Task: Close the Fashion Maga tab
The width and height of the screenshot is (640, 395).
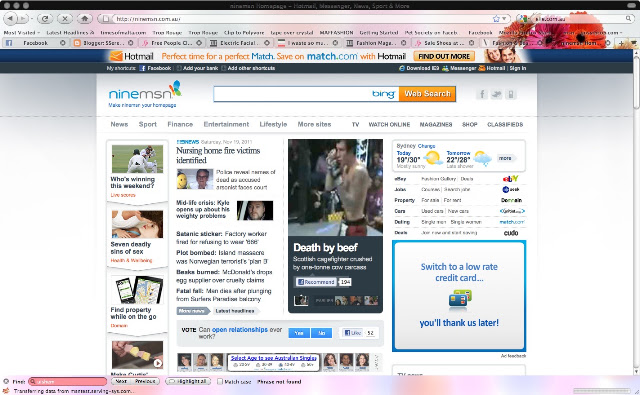Action: 403,42
